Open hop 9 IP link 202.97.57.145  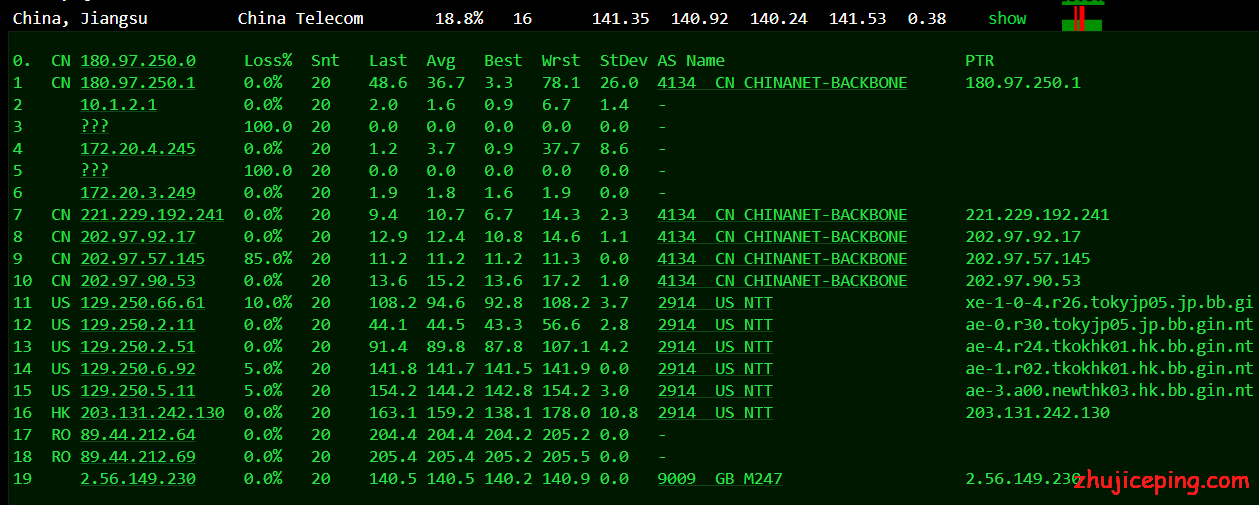pyautogui.click(x=143, y=259)
